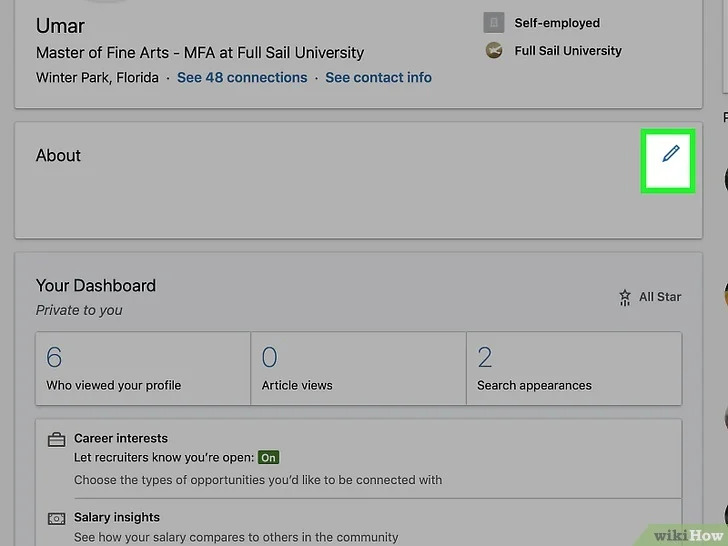Click the Master of Fine Arts headline
The width and height of the screenshot is (728, 546).
coord(200,53)
